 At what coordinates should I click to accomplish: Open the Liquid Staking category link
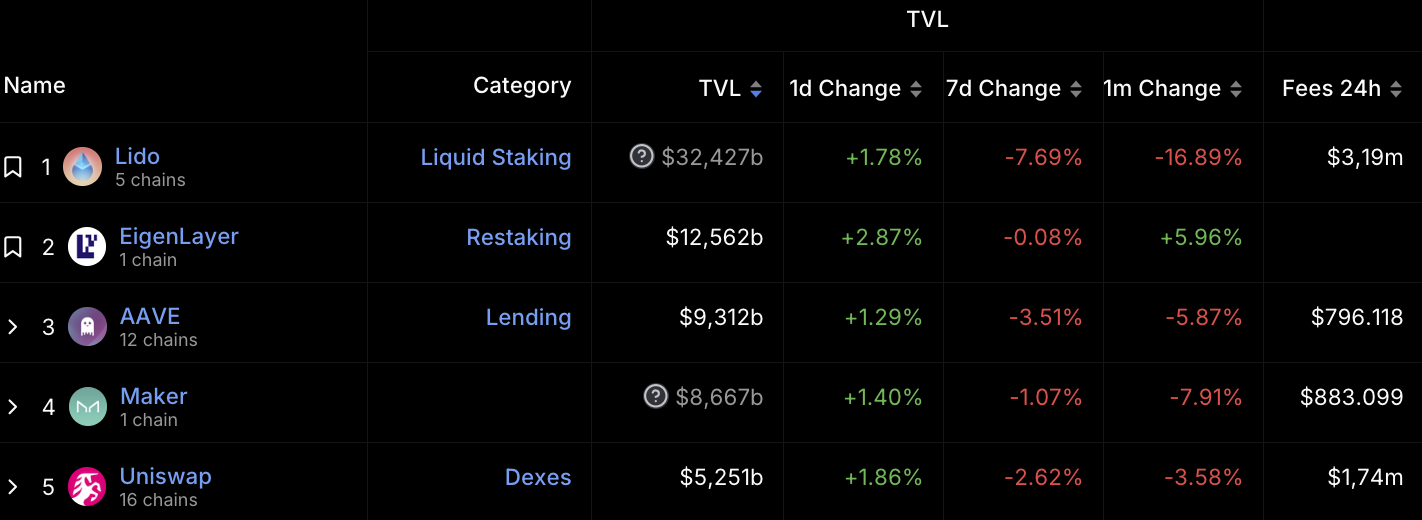click(x=496, y=157)
